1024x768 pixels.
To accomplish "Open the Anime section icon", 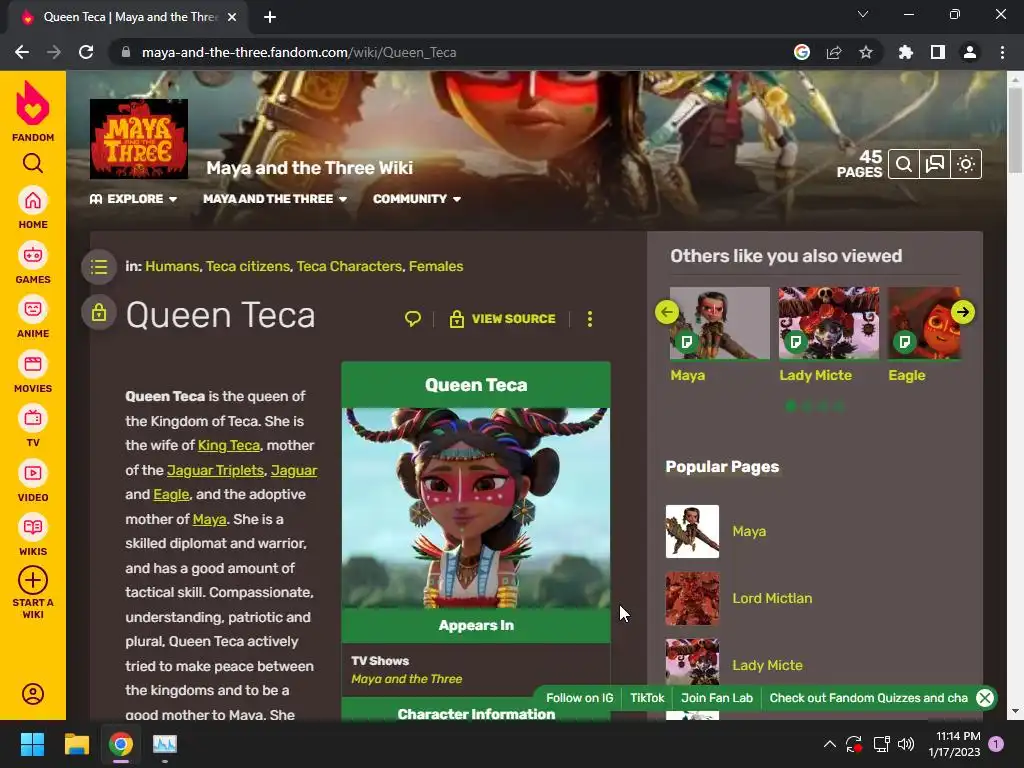I will pyautogui.click(x=33, y=310).
